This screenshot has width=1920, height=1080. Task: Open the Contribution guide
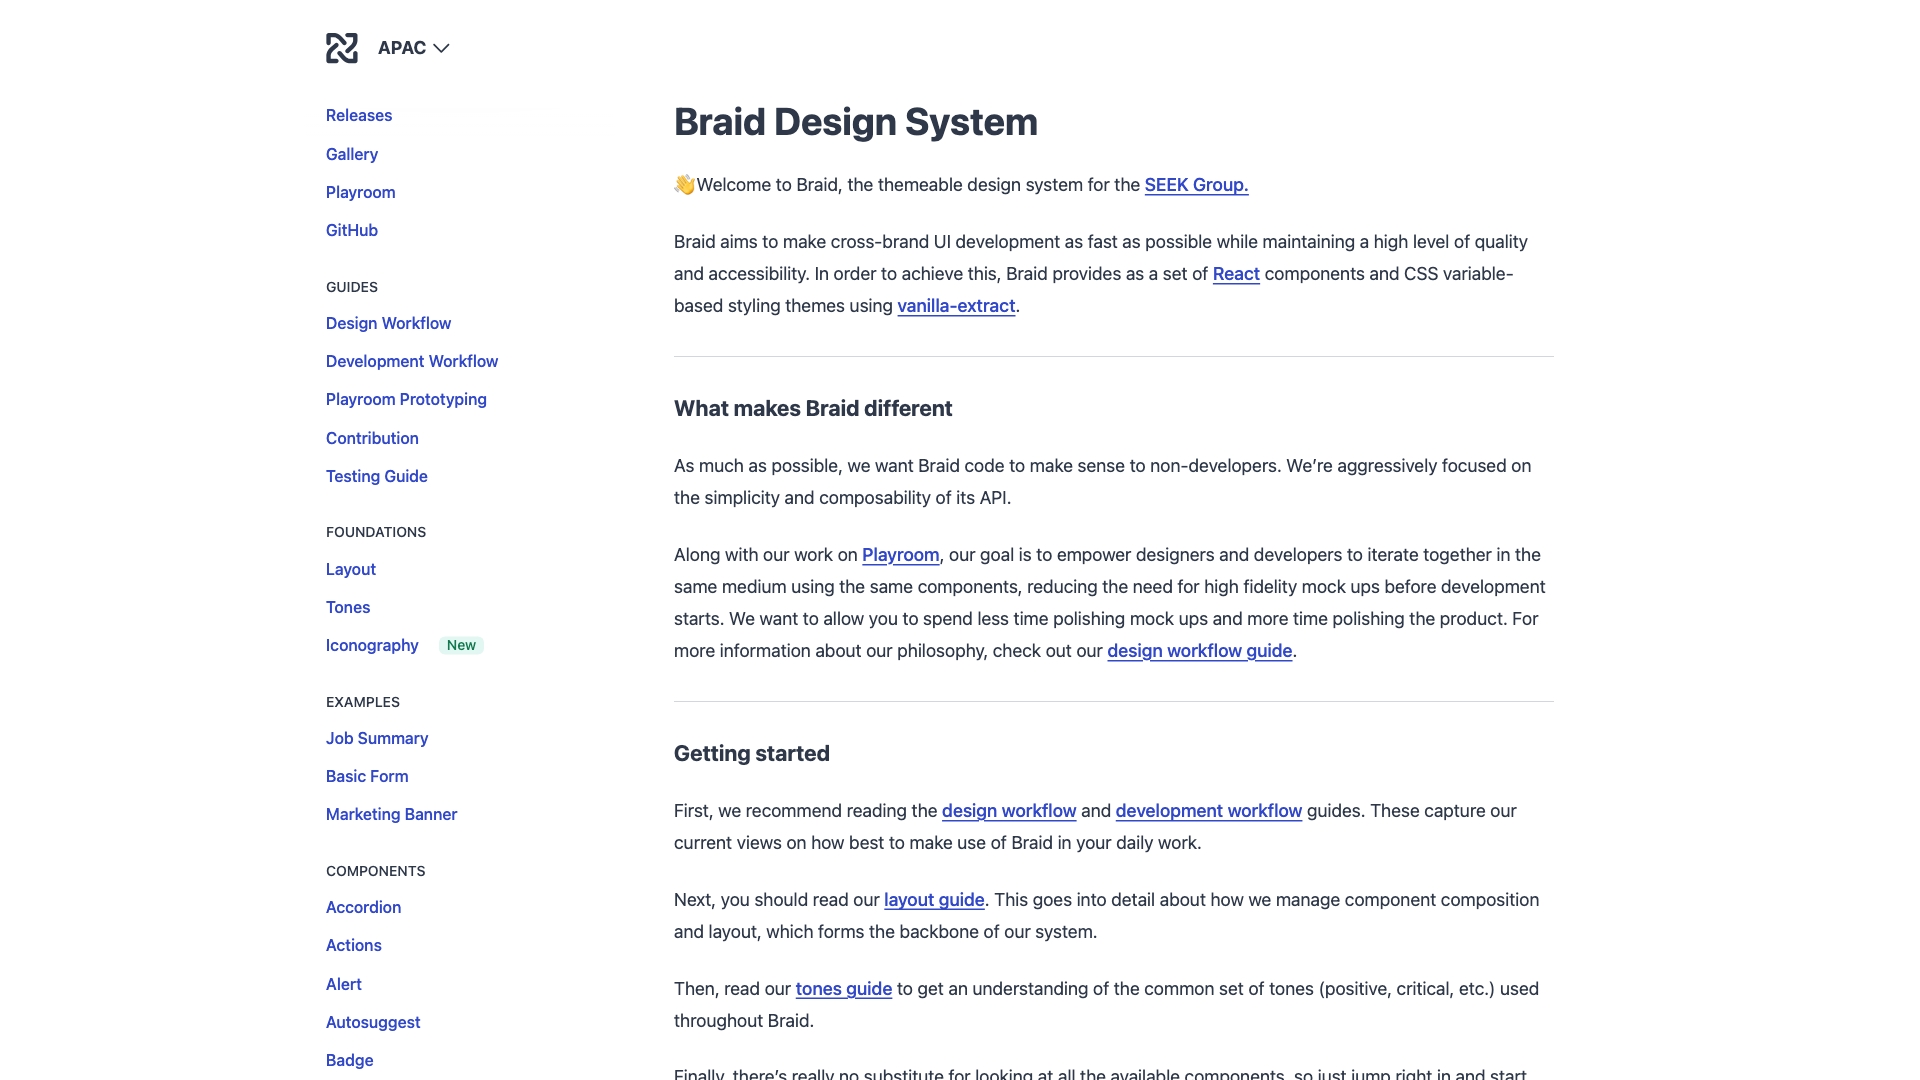tap(372, 438)
